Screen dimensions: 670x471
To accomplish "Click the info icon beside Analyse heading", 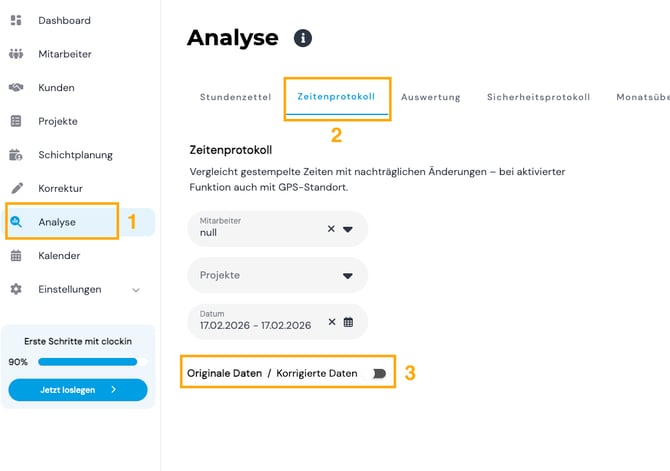I will pos(302,38).
